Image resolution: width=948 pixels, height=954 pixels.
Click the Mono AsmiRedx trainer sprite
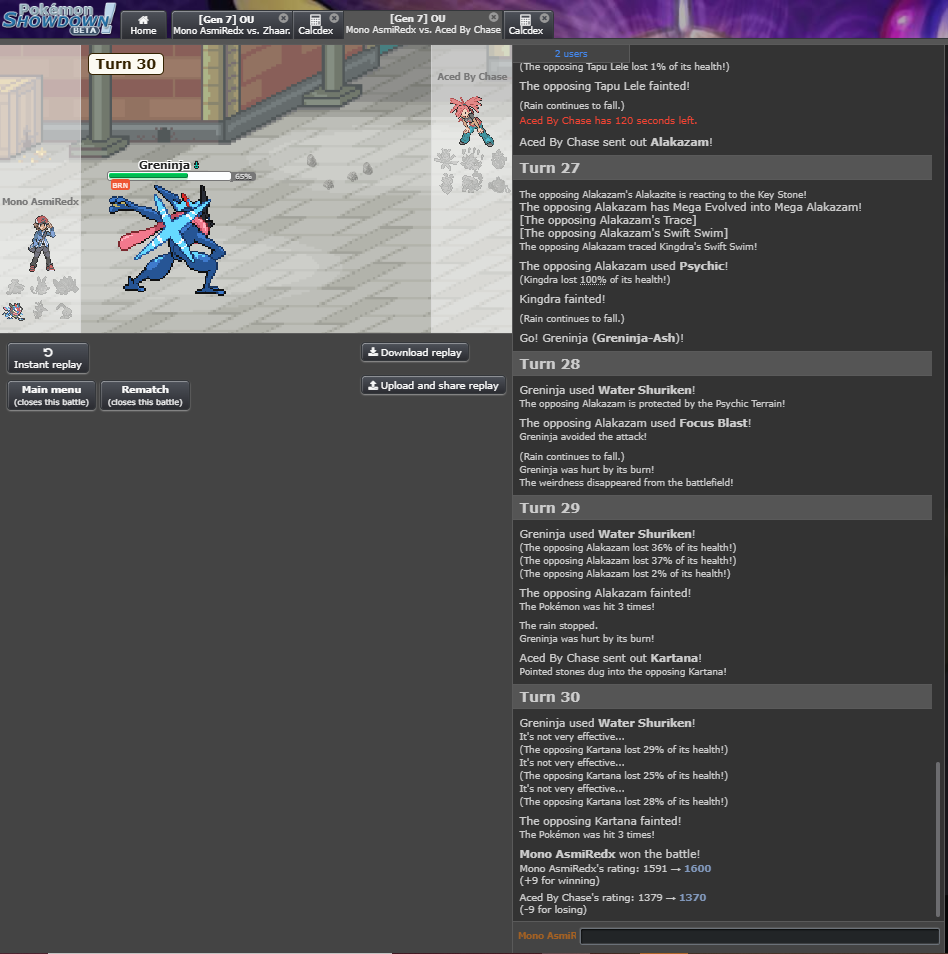click(42, 243)
